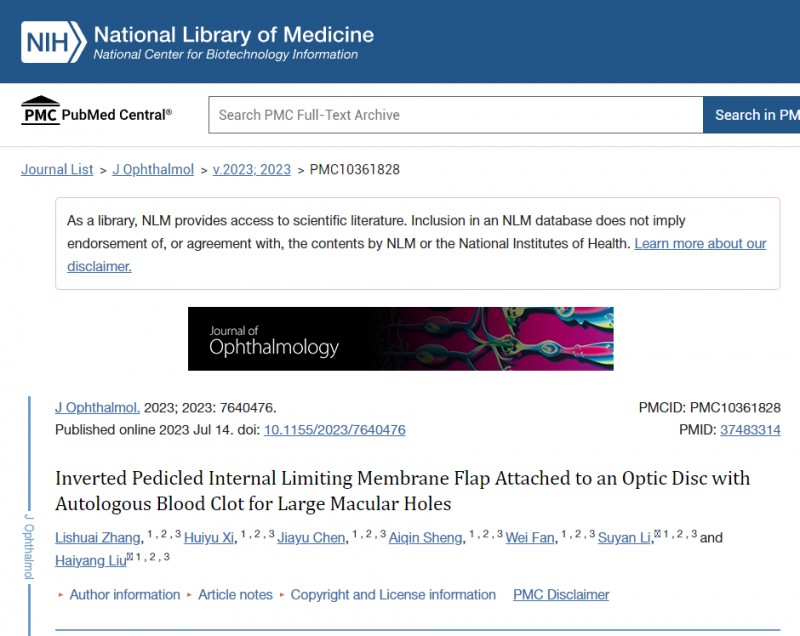Open the DOI link 10.1155/2023/7640476
800x636 pixels.
click(335, 430)
